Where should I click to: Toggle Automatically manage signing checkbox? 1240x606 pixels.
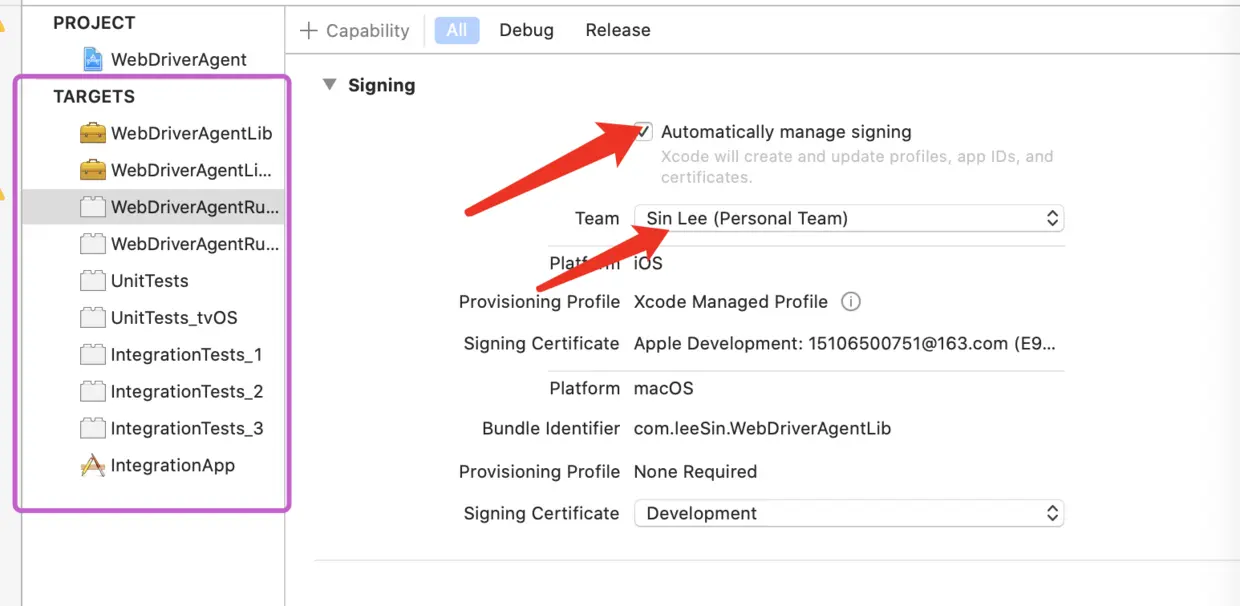pos(643,132)
